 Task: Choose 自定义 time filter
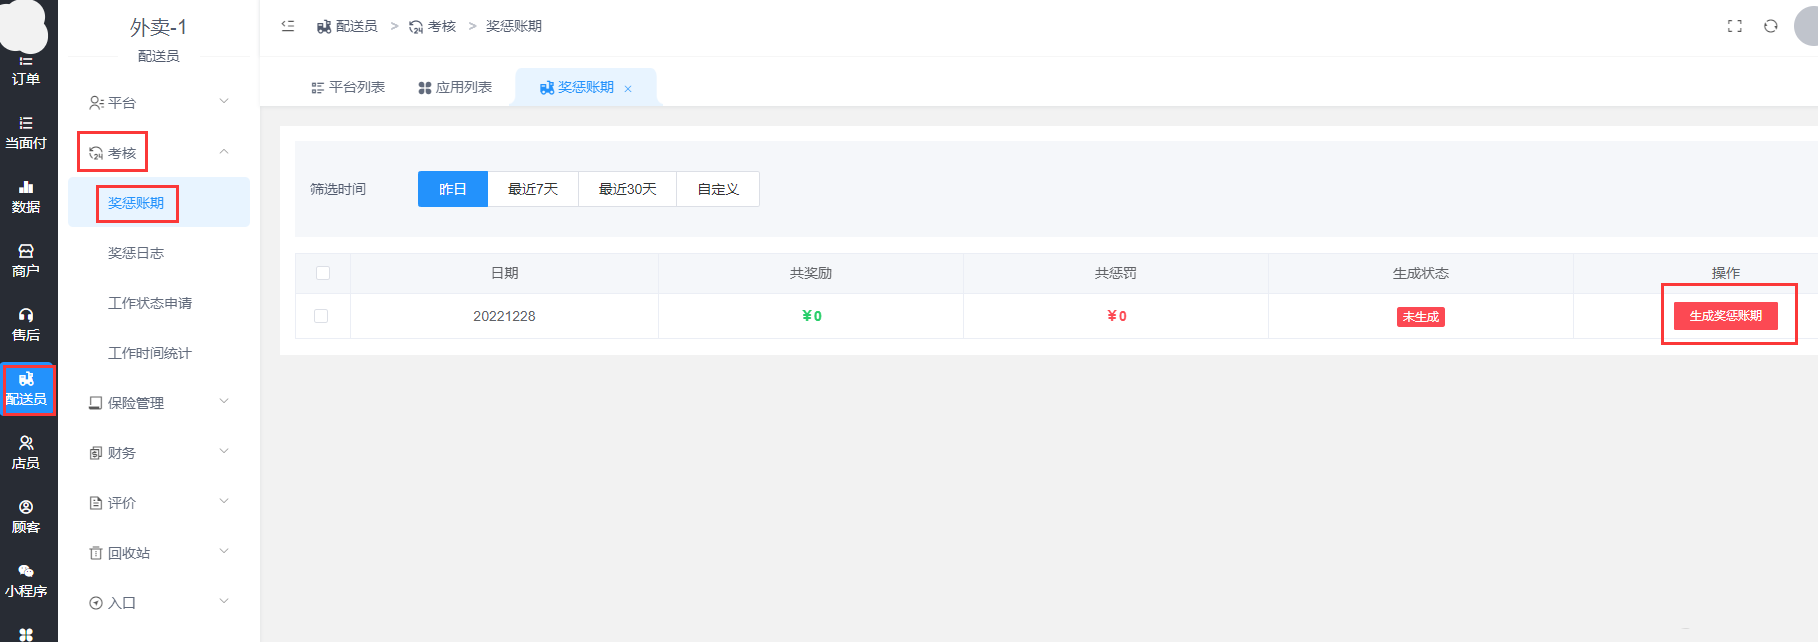pyautogui.click(x=718, y=189)
